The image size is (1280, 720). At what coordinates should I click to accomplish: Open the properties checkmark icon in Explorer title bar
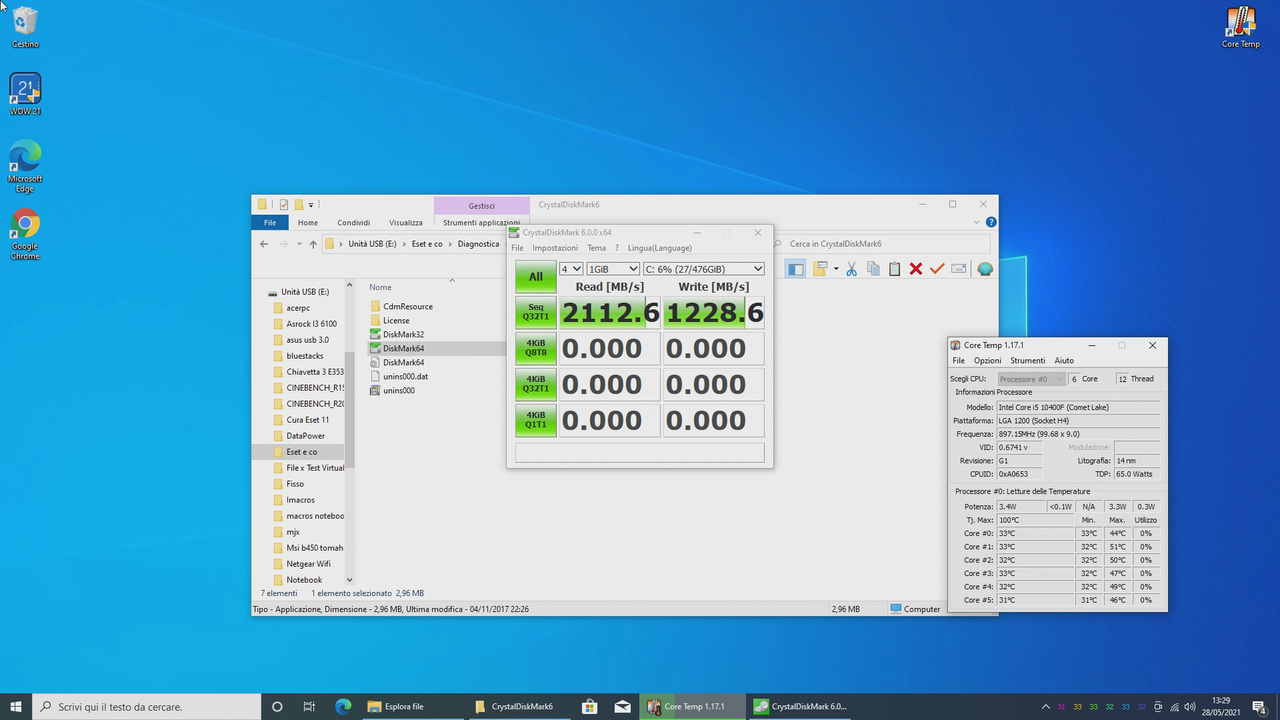click(284, 204)
